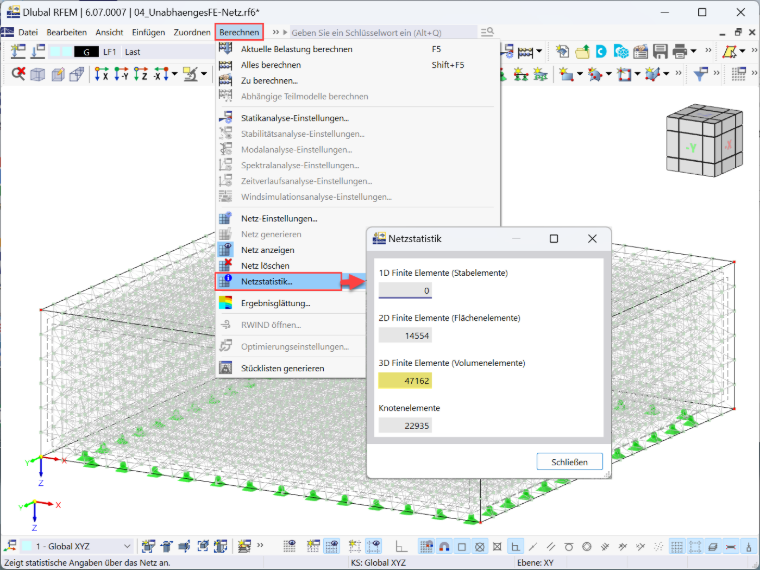Click the new solid icon
Image resolution: width=760 pixels, height=570 pixels.
(653, 74)
